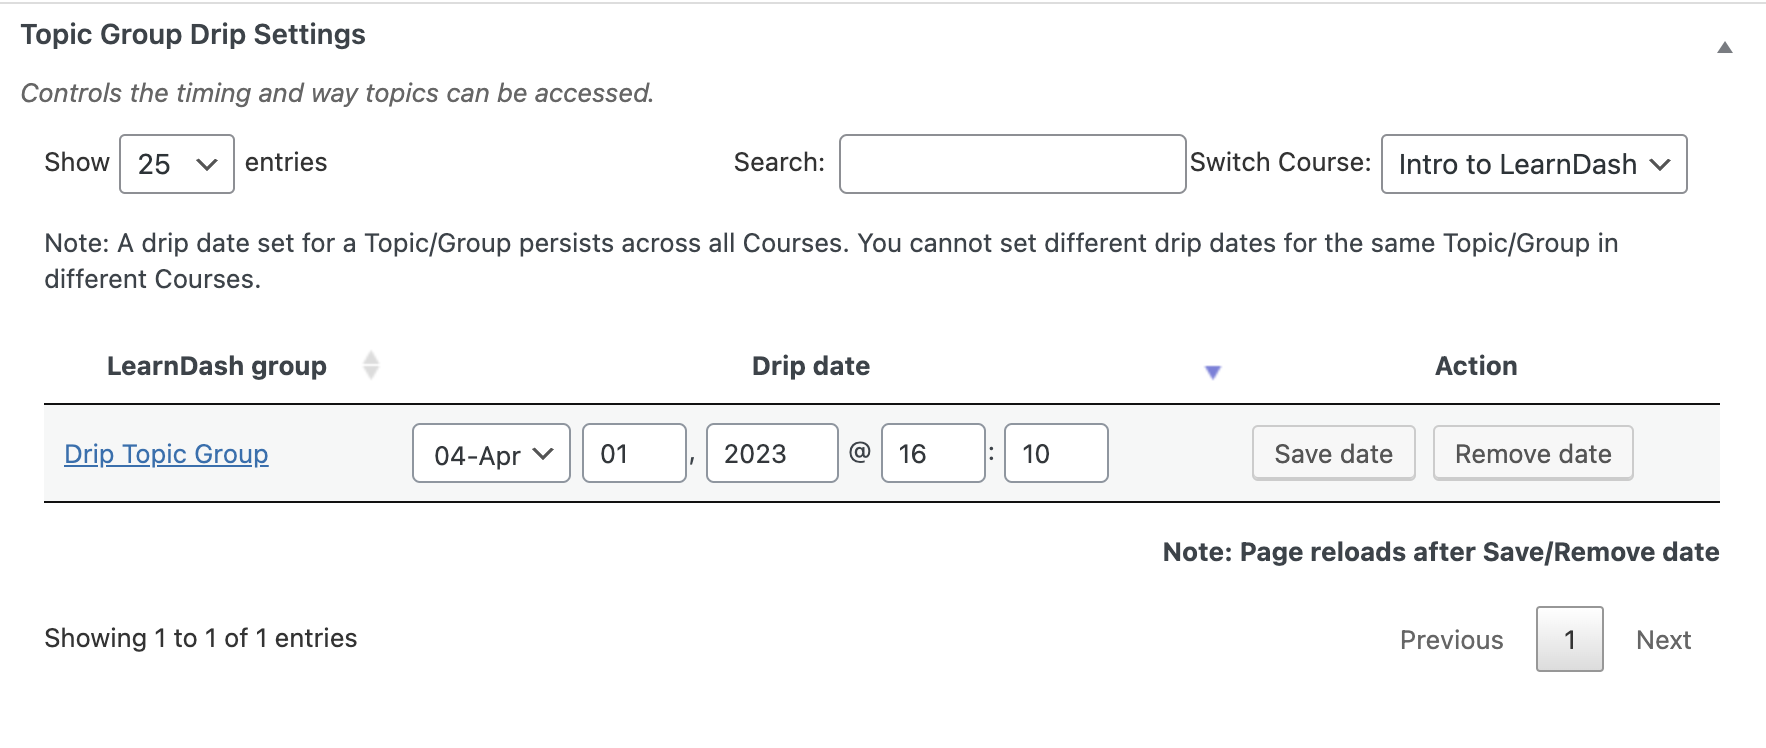
Task: Click the Search input field
Action: click(1012, 164)
